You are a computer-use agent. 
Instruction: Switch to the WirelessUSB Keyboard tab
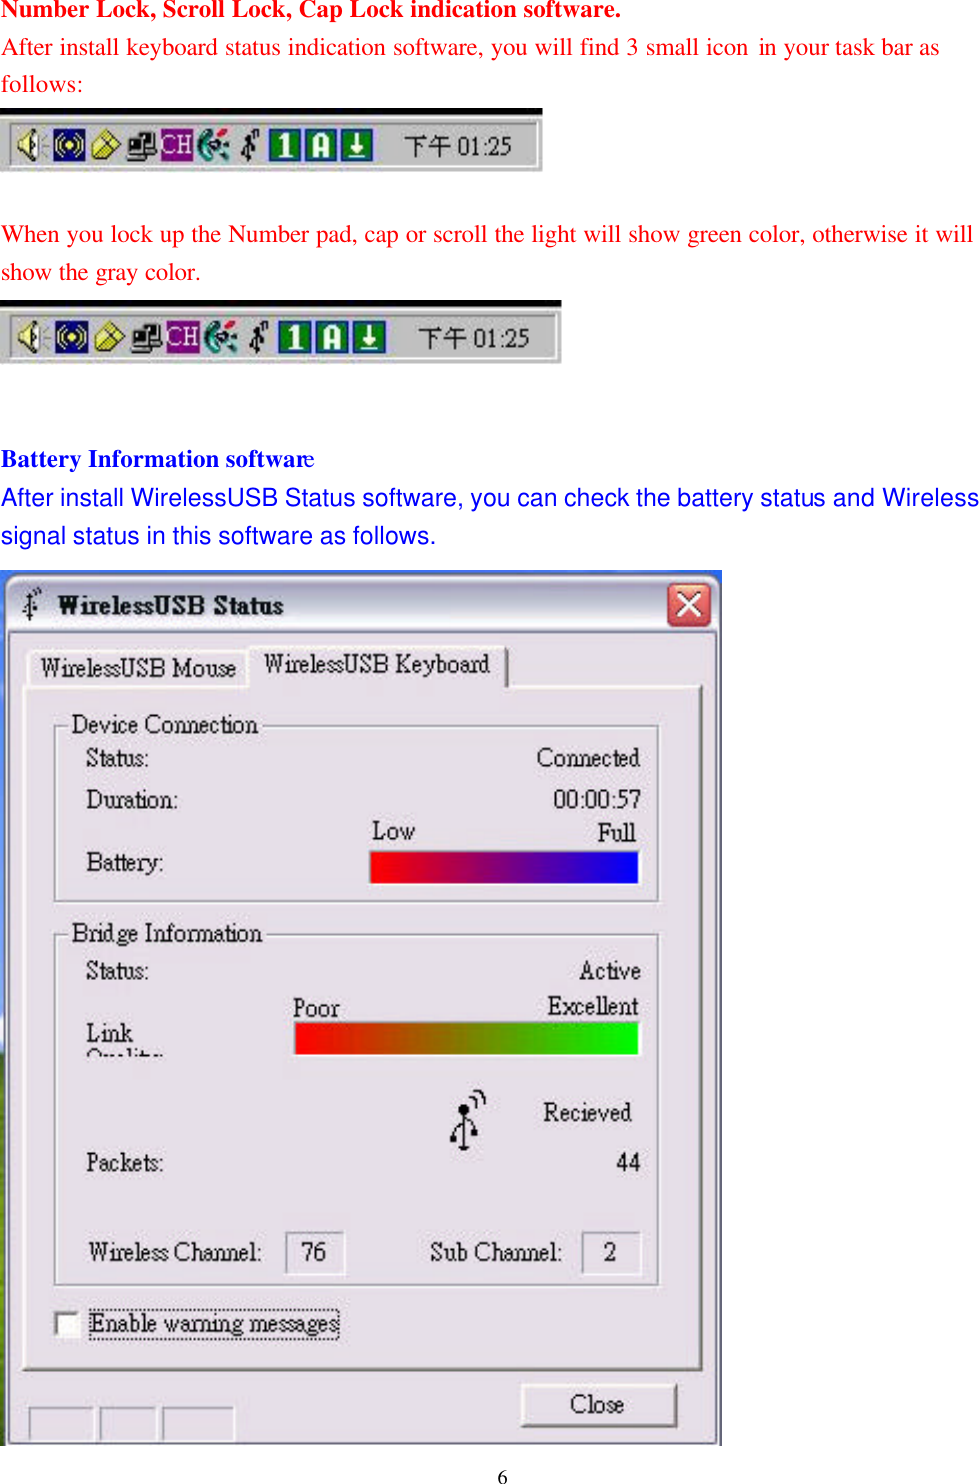(x=376, y=665)
